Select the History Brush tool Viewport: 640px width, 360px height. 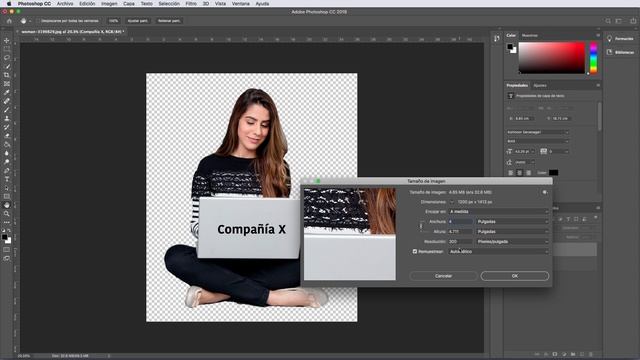(7, 127)
